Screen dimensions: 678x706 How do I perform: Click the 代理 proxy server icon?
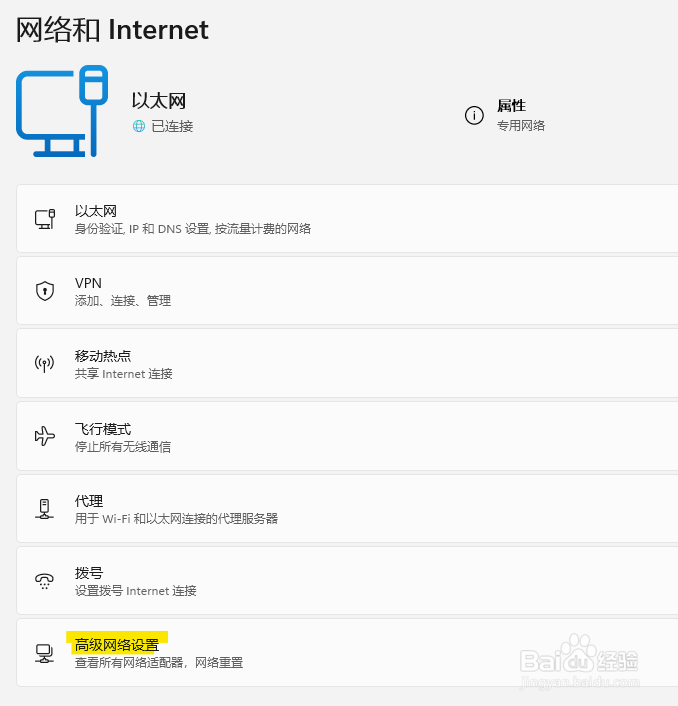44,509
